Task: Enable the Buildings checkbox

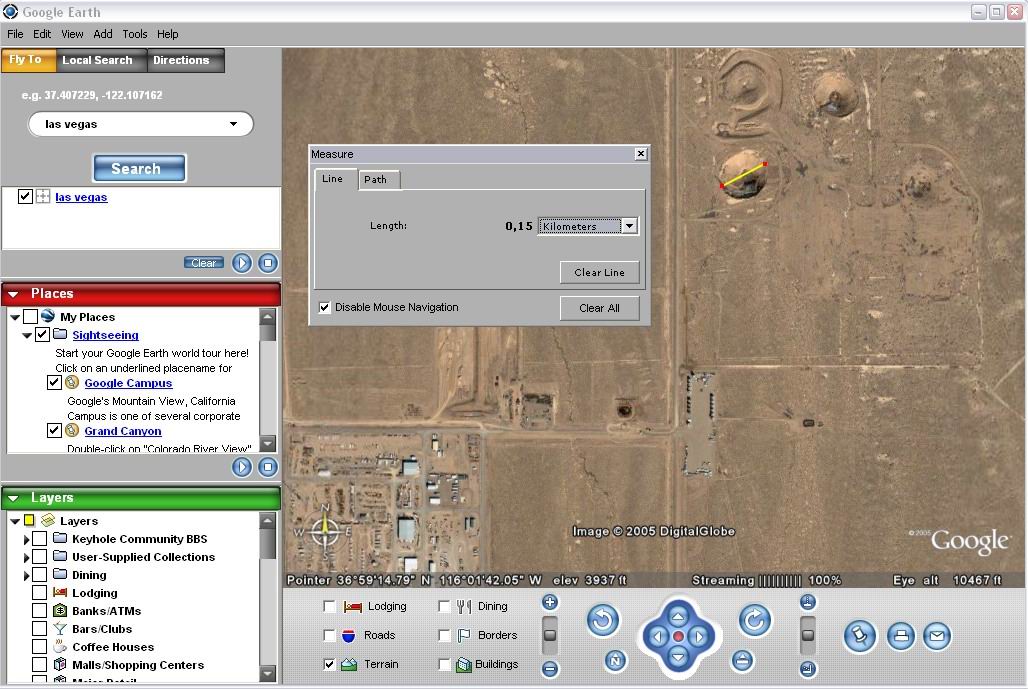Action: point(444,664)
